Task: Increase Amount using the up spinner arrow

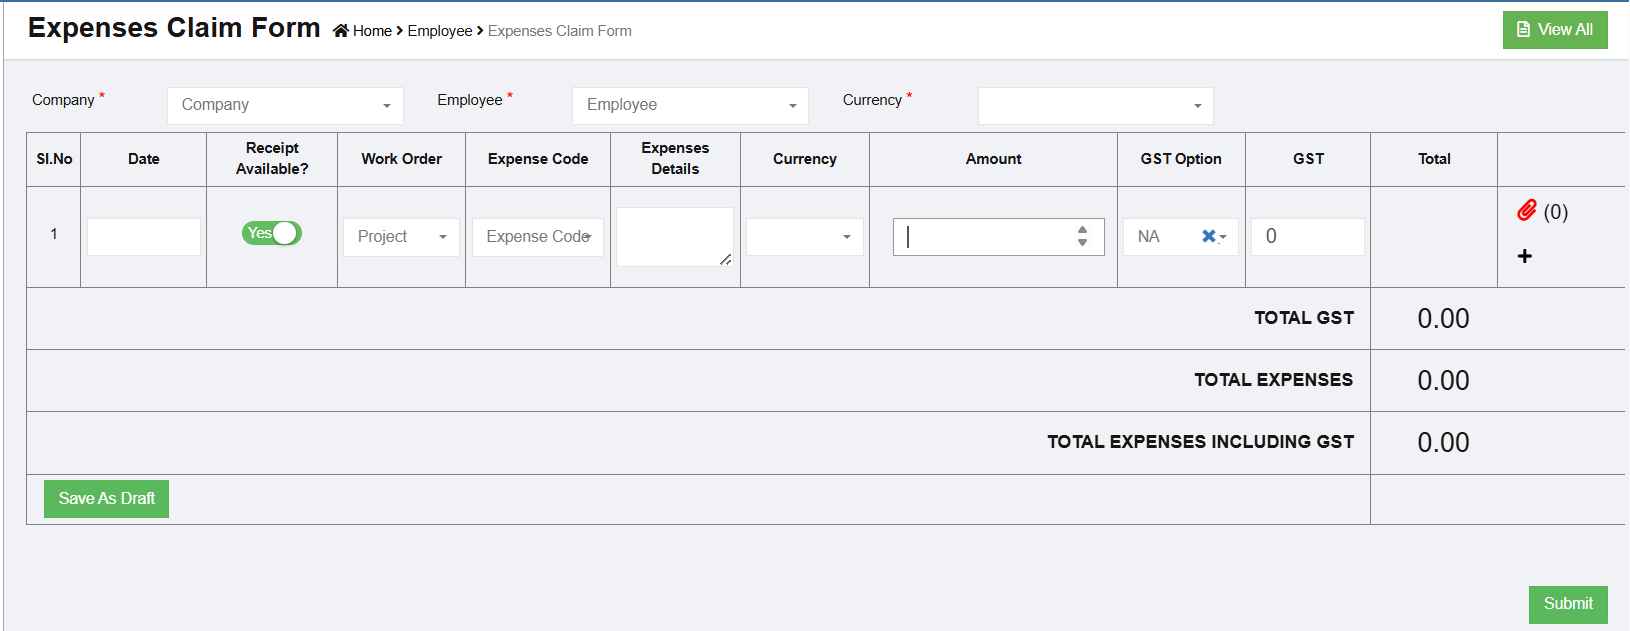Action: point(1082,229)
